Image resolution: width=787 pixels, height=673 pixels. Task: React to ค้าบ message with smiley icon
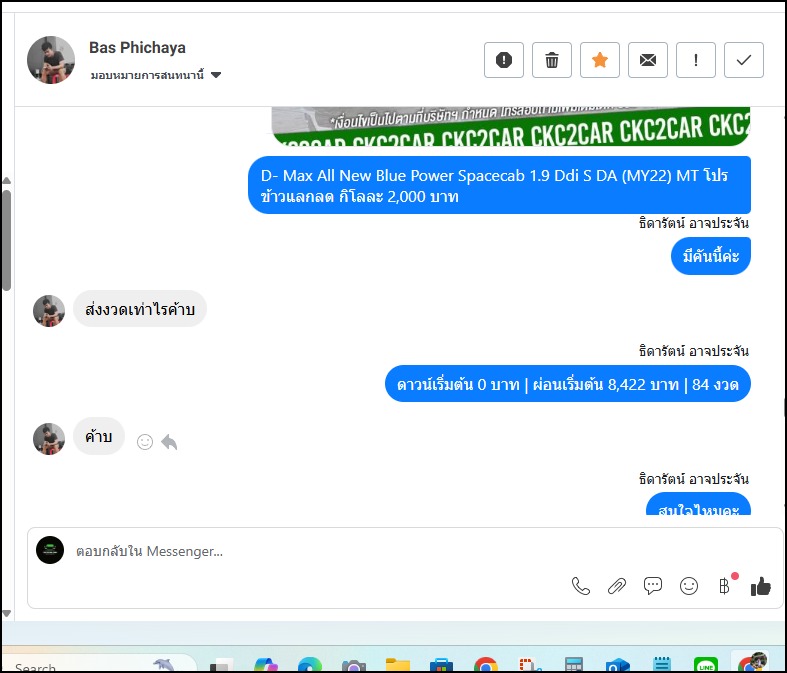[145, 442]
